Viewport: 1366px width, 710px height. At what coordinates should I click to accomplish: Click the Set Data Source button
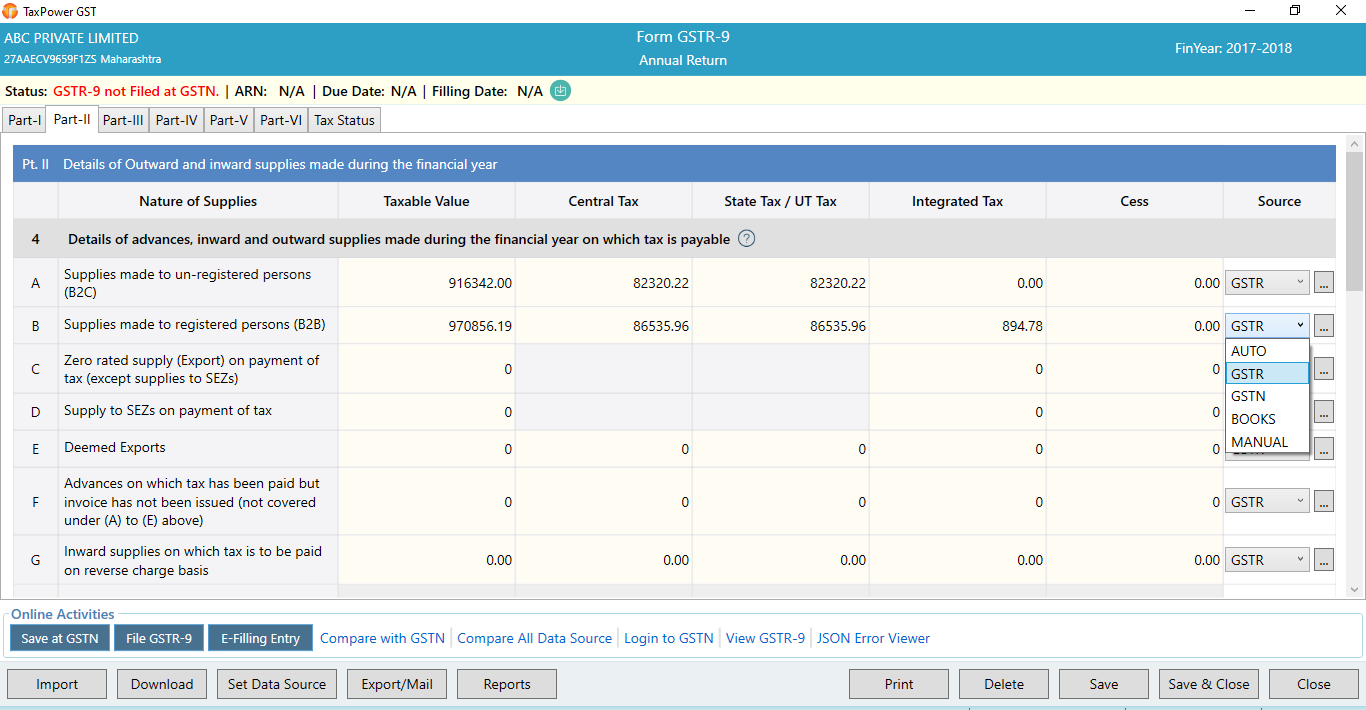click(277, 684)
